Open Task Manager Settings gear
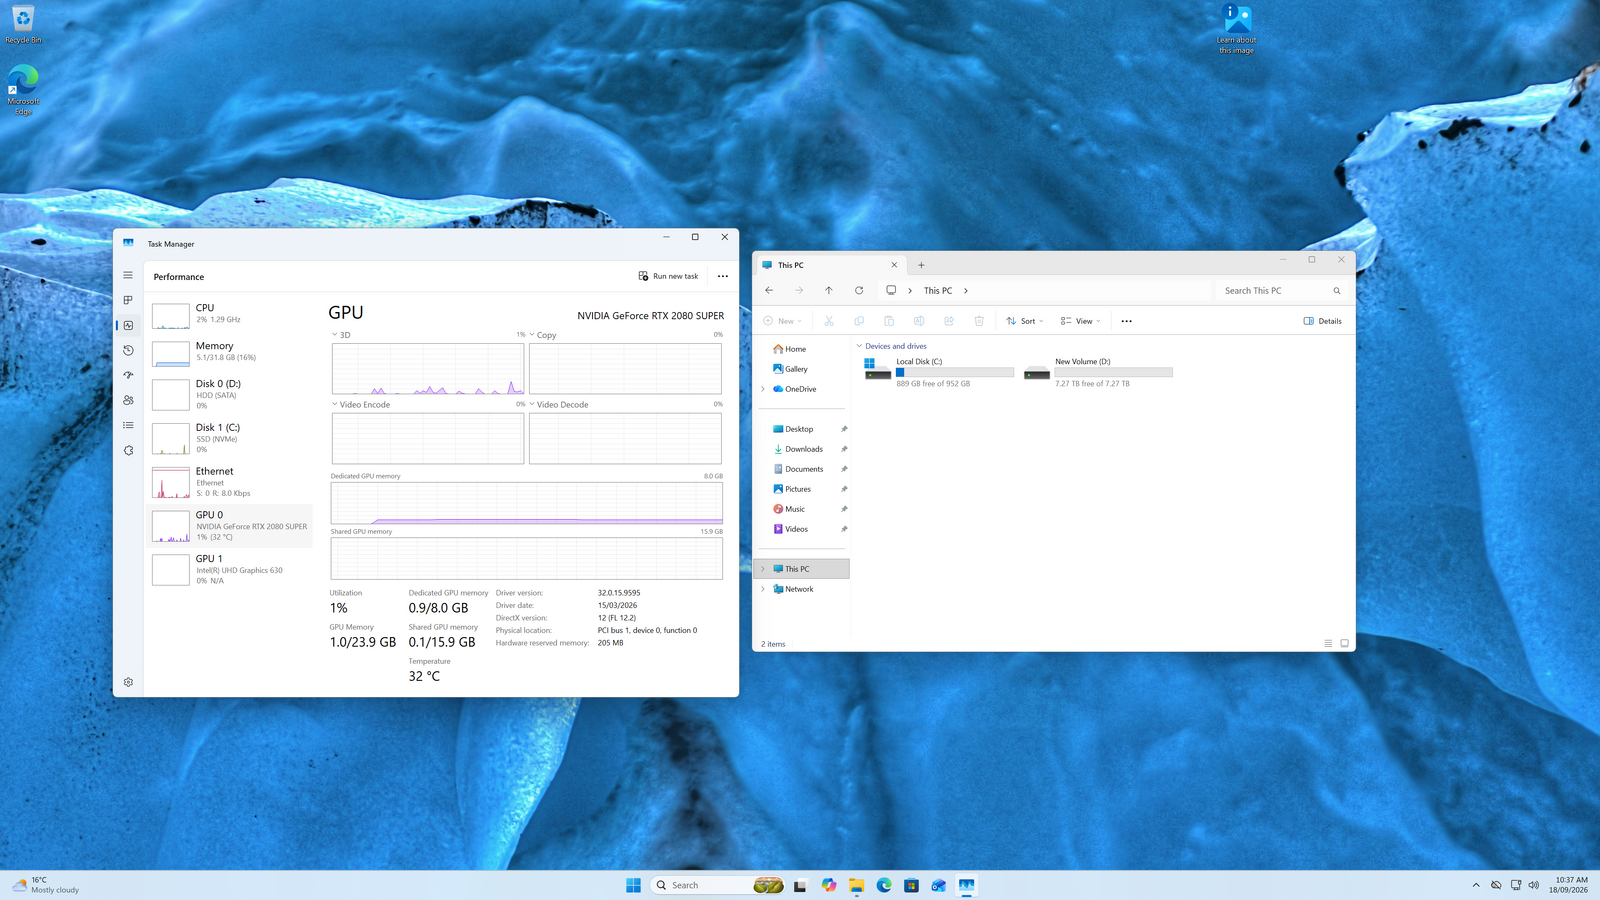The height and width of the screenshot is (900, 1600). 128,682
